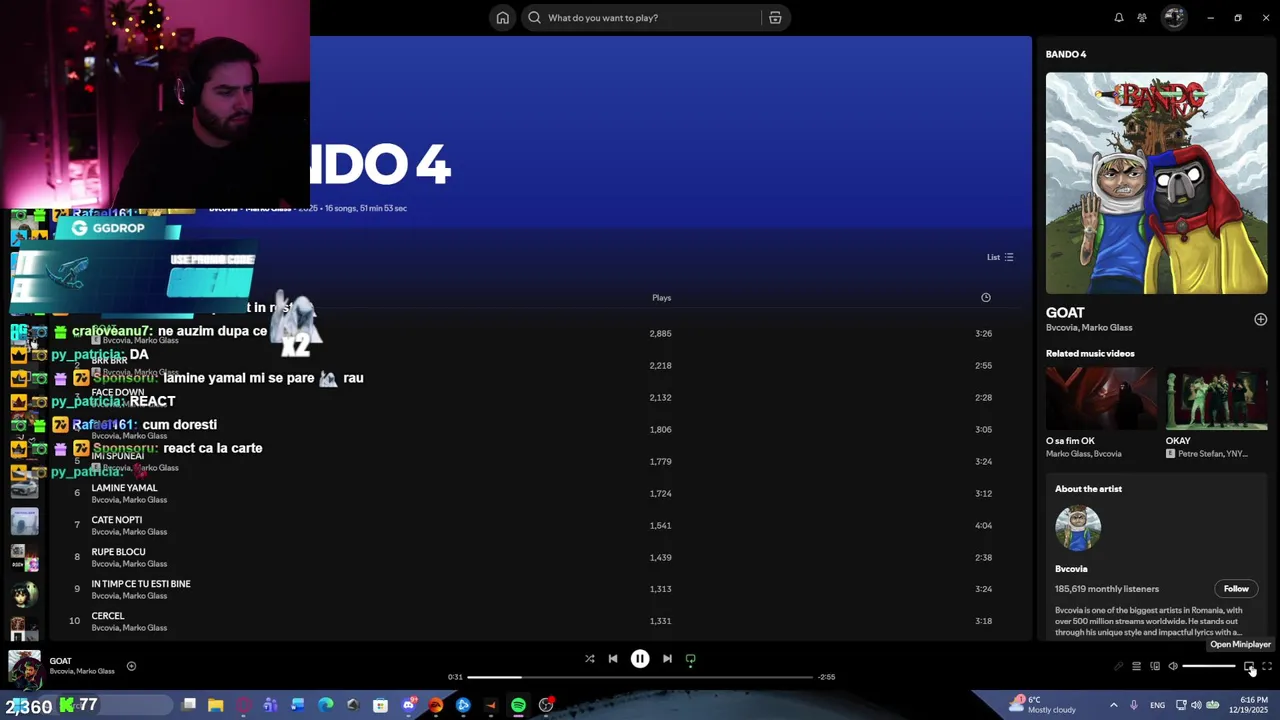
Task: Open microphone icon in system tray
Action: [1134, 705]
